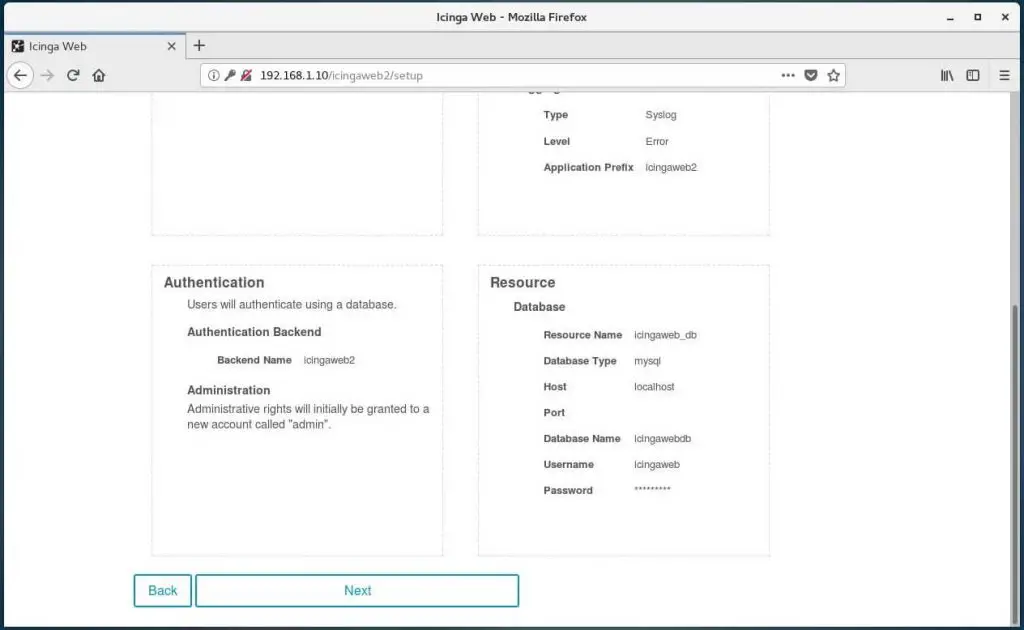Screen dimensions: 1024x630
Task: Click the Back button
Action: pyautogui.click(x=163, y=591)
